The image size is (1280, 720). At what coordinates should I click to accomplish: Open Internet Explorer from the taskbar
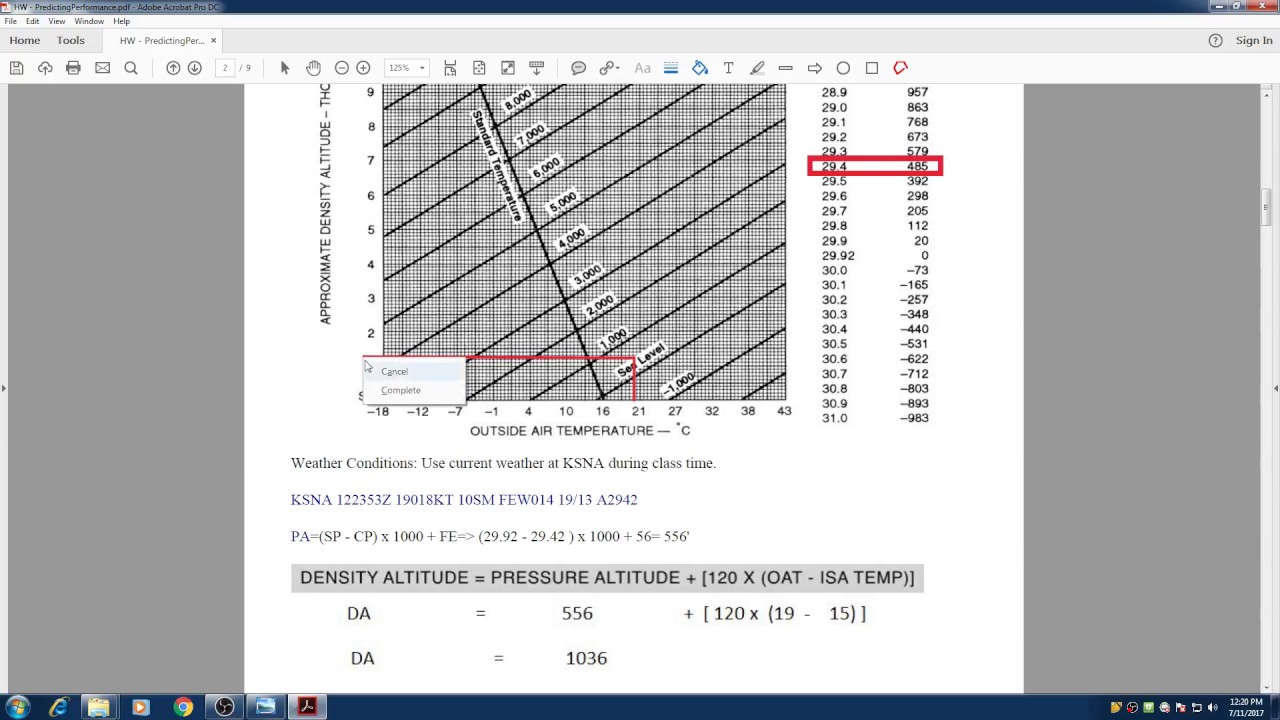click(x=58, y=707)
